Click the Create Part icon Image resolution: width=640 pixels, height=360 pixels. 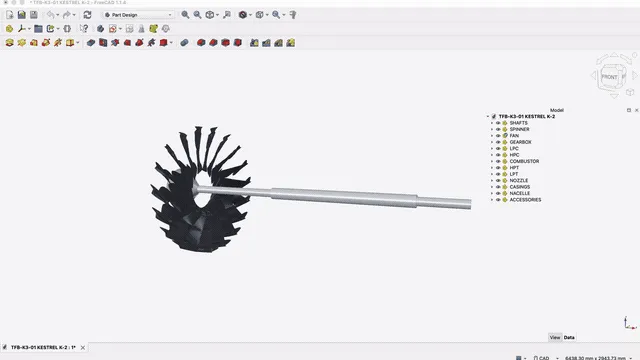click(9, 29)
